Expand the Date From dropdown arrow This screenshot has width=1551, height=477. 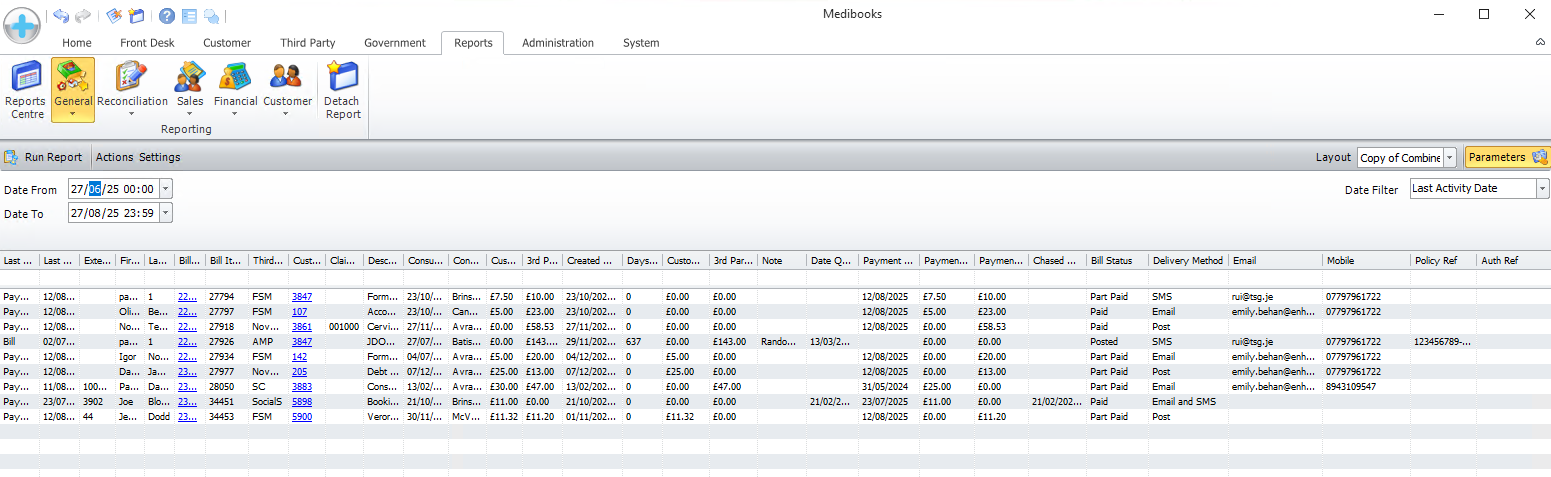(x=166, y=189)
